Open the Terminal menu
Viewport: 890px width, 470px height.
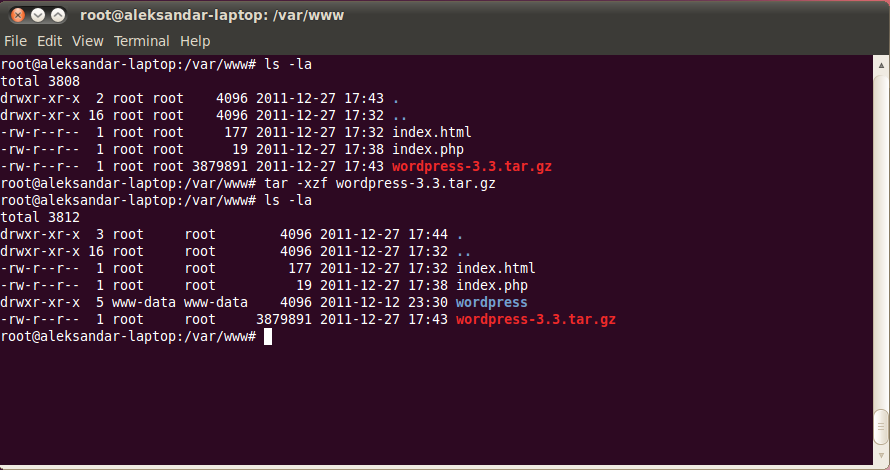(x=141, y=41)
